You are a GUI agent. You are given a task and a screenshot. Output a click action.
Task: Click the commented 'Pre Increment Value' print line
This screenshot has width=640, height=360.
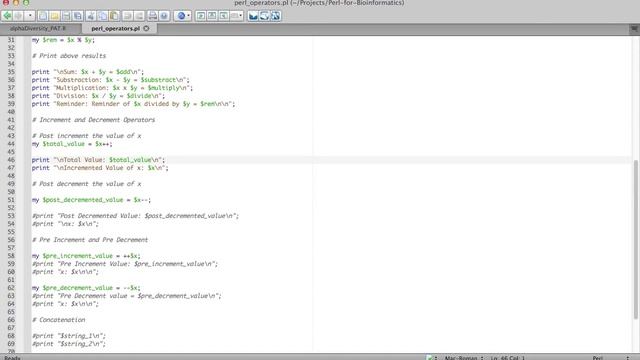125,264
